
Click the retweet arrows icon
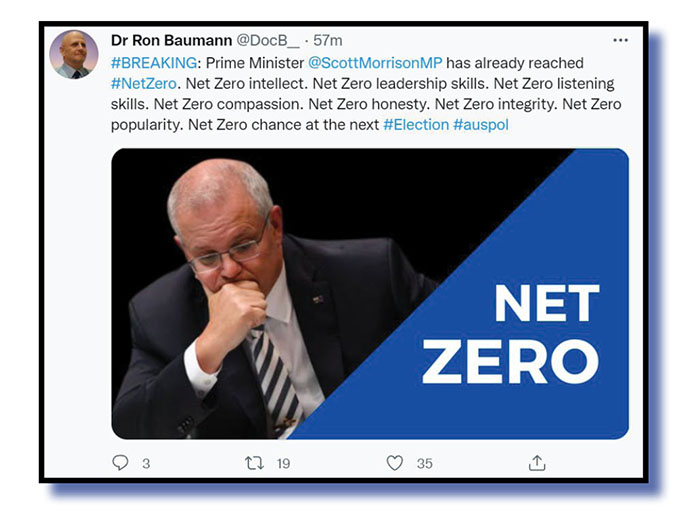tap(255, 462)
